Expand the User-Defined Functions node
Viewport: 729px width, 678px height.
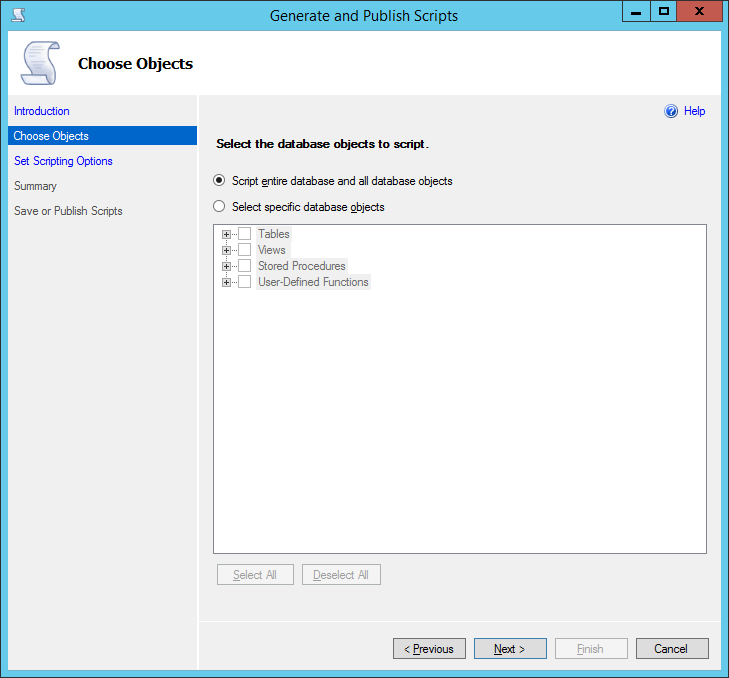227,282
